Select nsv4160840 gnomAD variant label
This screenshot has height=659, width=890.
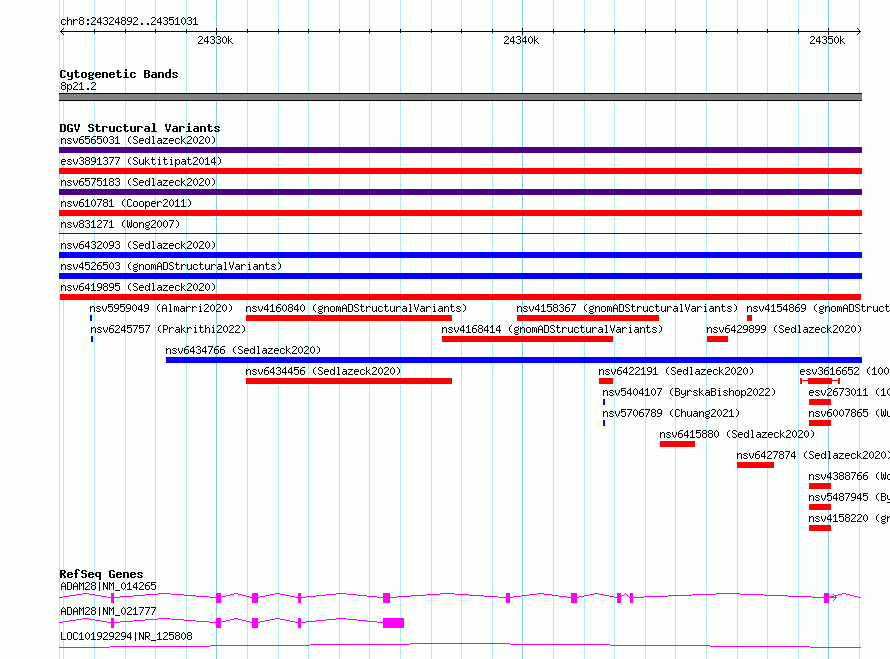356,308
